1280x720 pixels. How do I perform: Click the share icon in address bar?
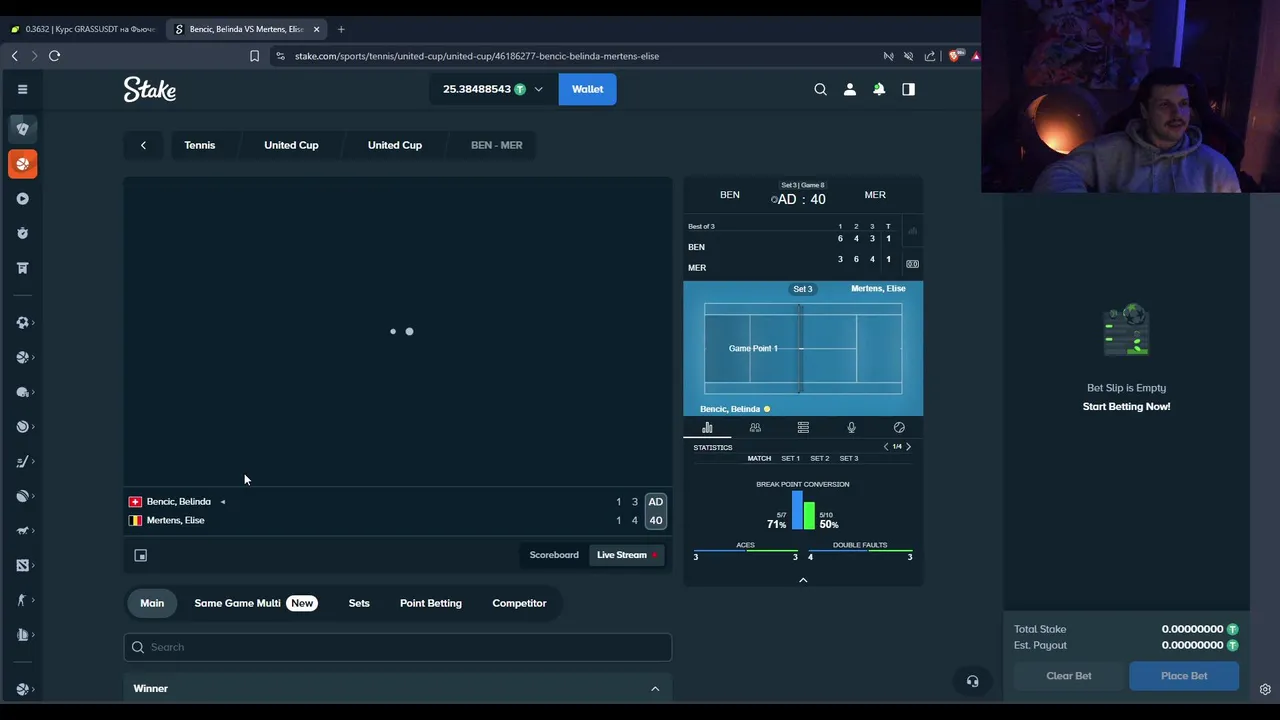930,56
